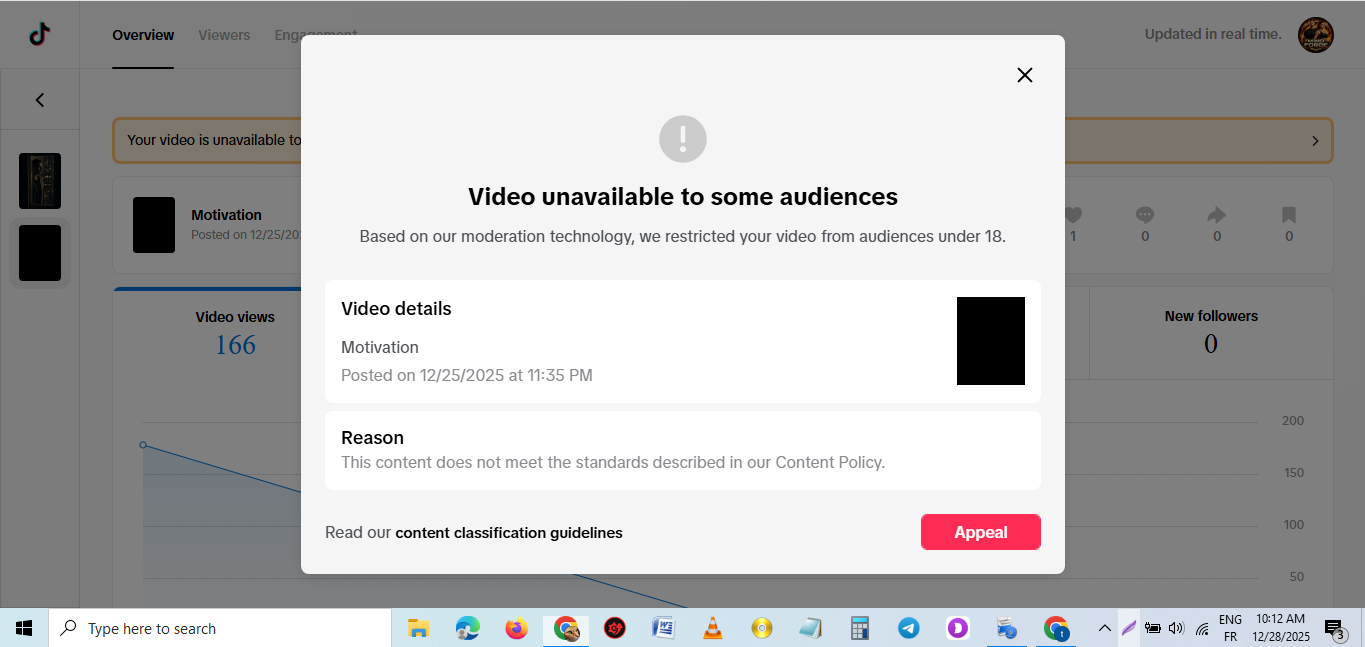Open the clock and date flyout

(1281, 628)
